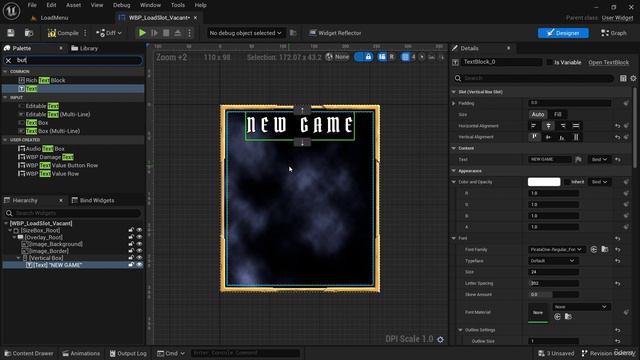The height and width of the screenshot is (360, 640).
Task: Collapse the Vertical Box hierarchy node
Action: [x=18, y=258]
